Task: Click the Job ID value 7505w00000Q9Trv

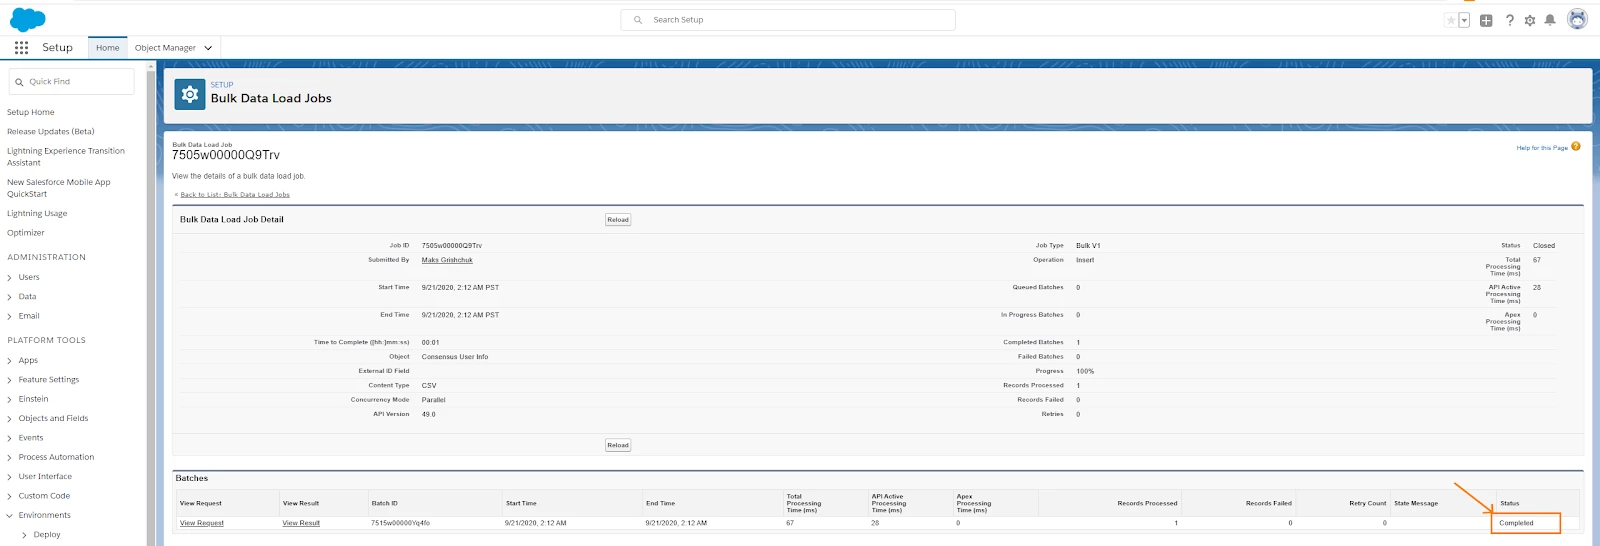Action: click(452, 245)
